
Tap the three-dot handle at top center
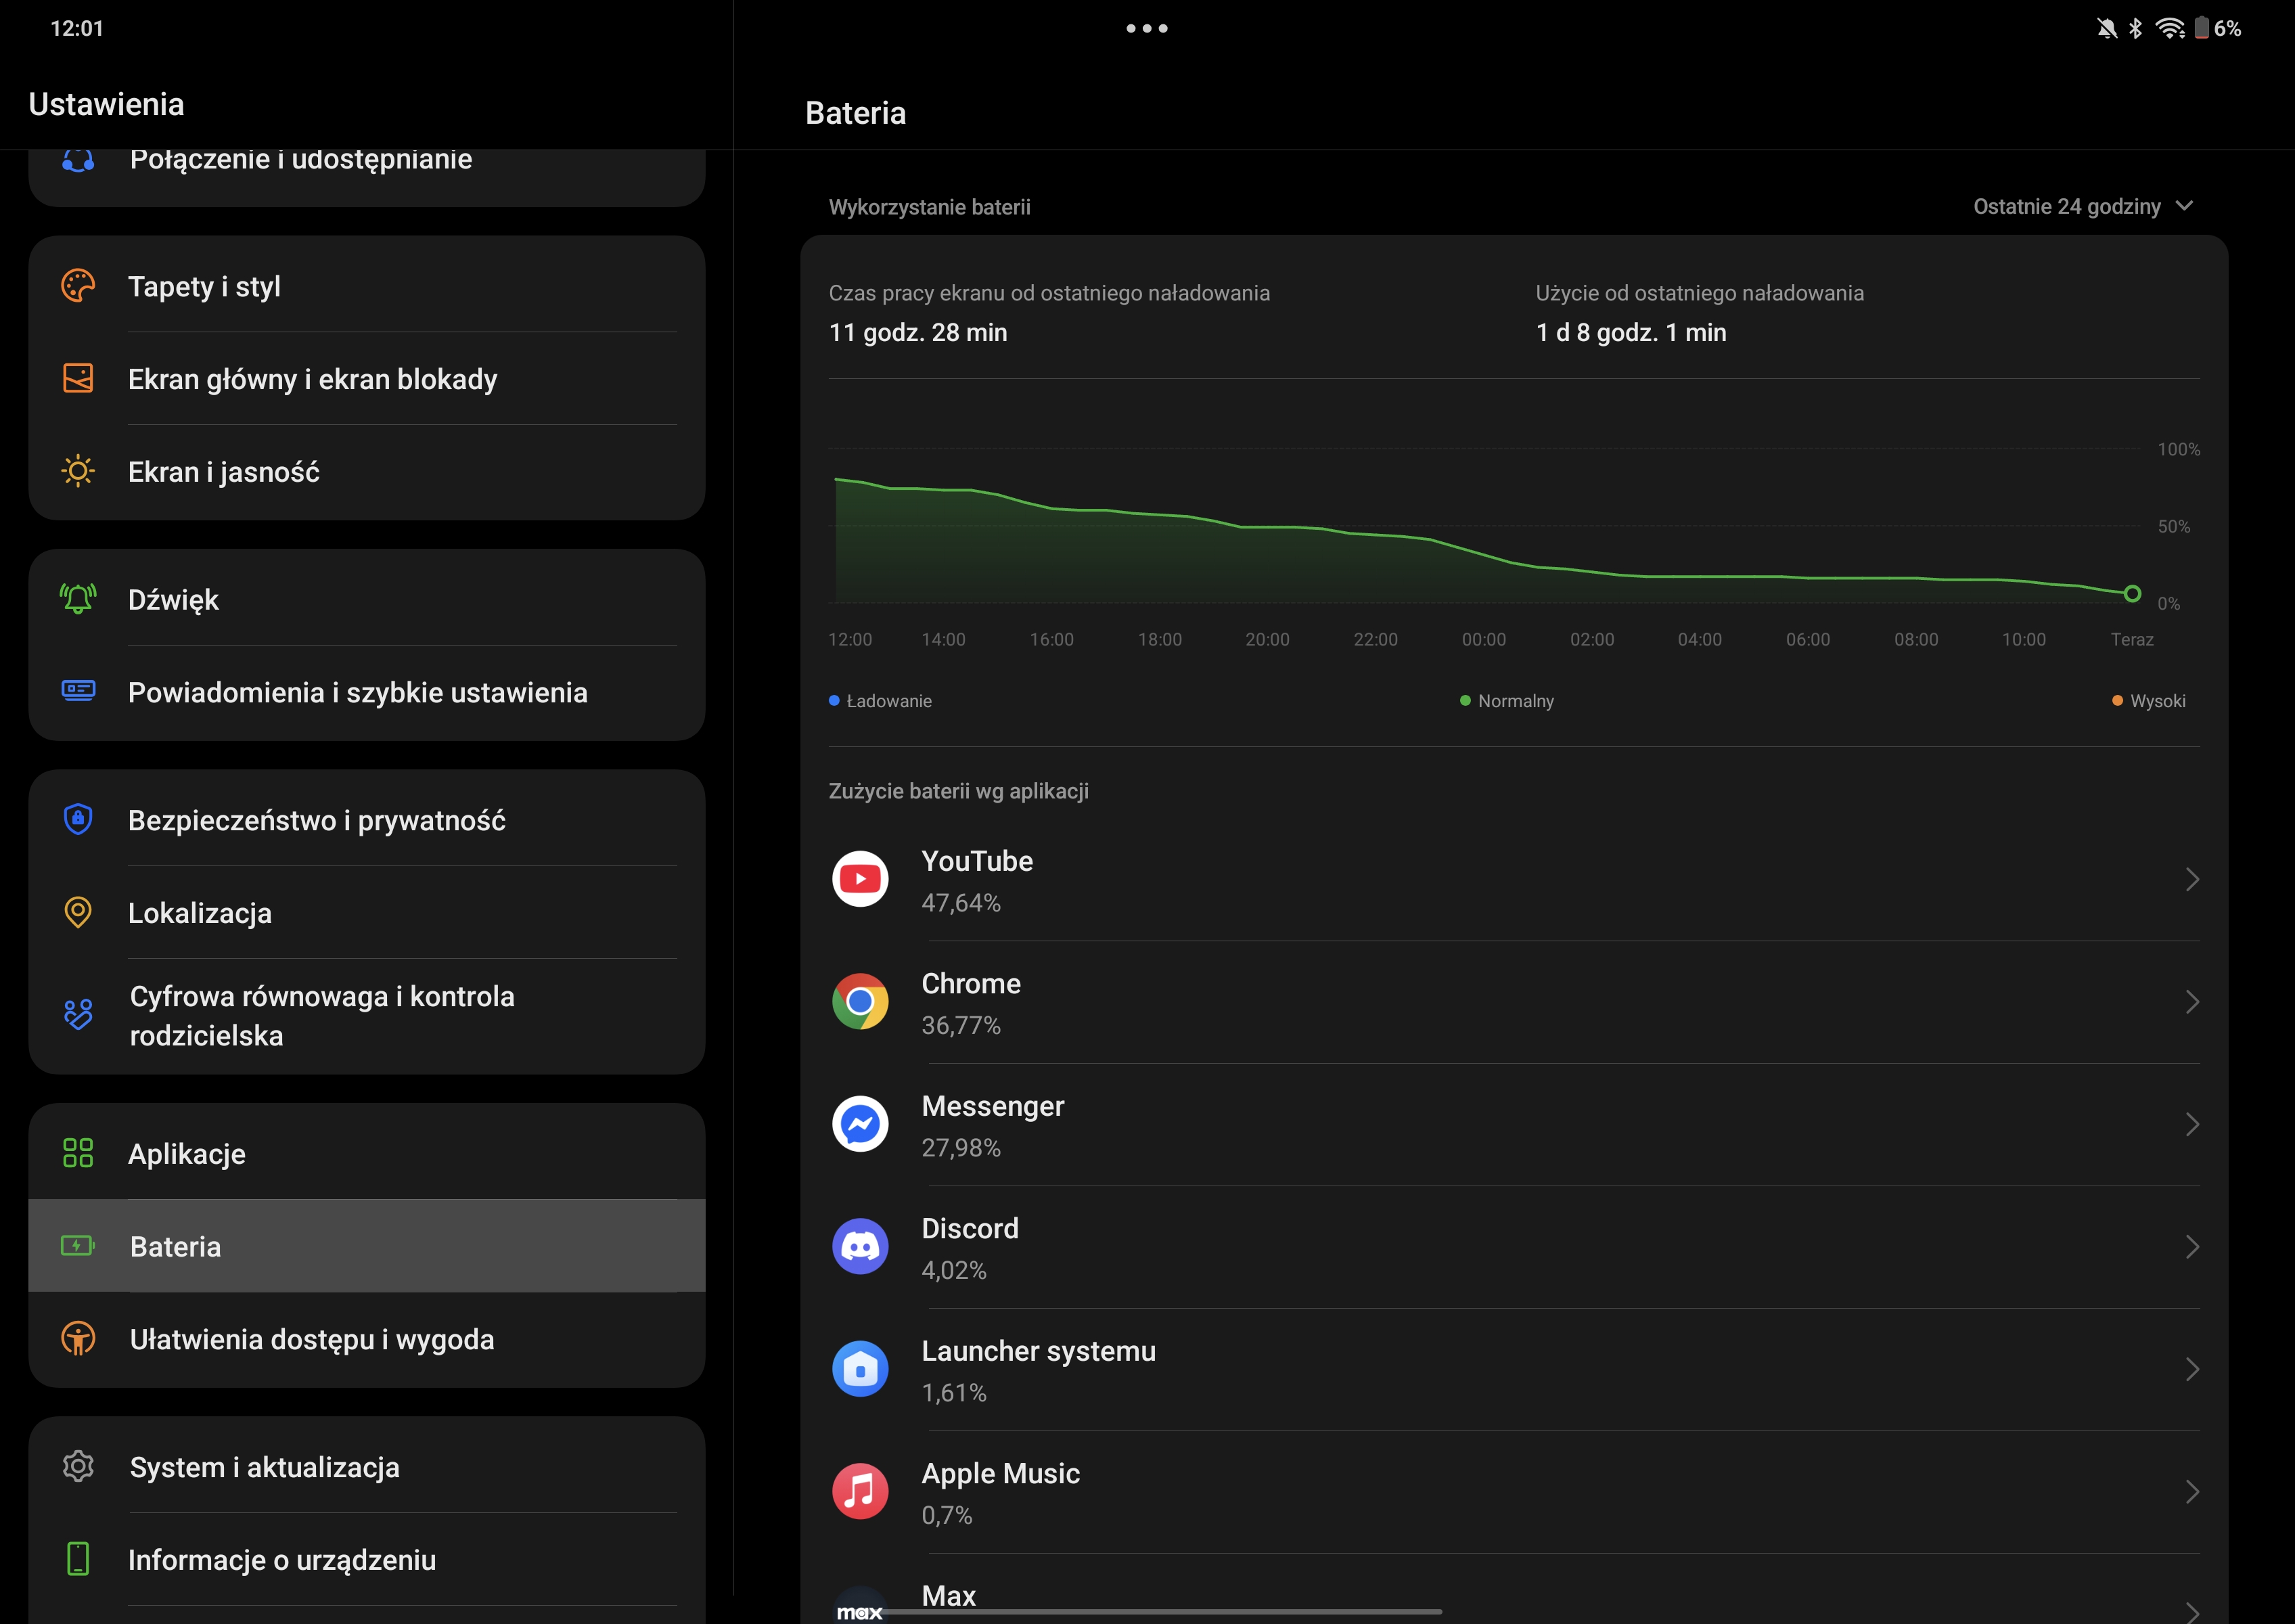(1147, 28)
